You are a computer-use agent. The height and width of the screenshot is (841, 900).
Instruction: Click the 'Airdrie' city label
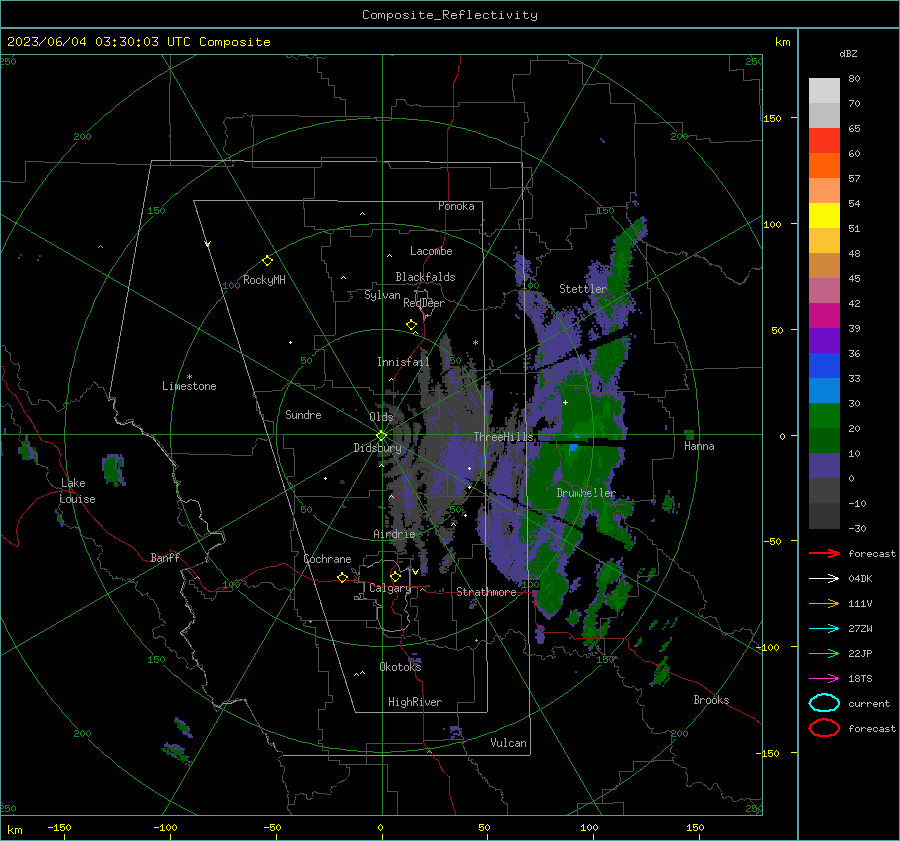[394, 534]
